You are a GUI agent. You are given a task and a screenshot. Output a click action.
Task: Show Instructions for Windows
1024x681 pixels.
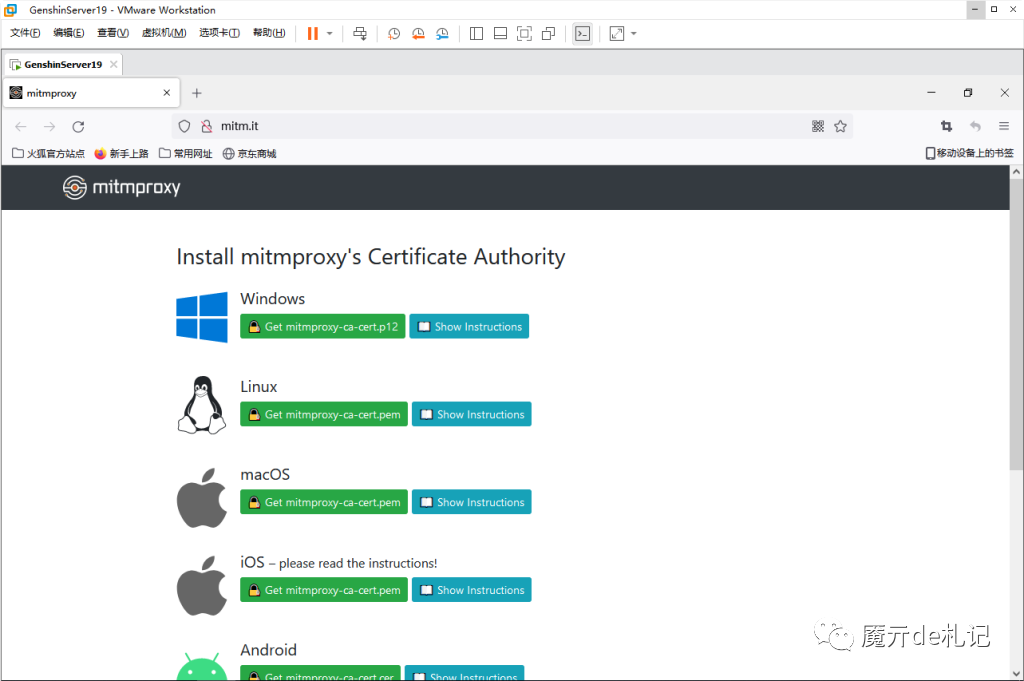[469, 326]
